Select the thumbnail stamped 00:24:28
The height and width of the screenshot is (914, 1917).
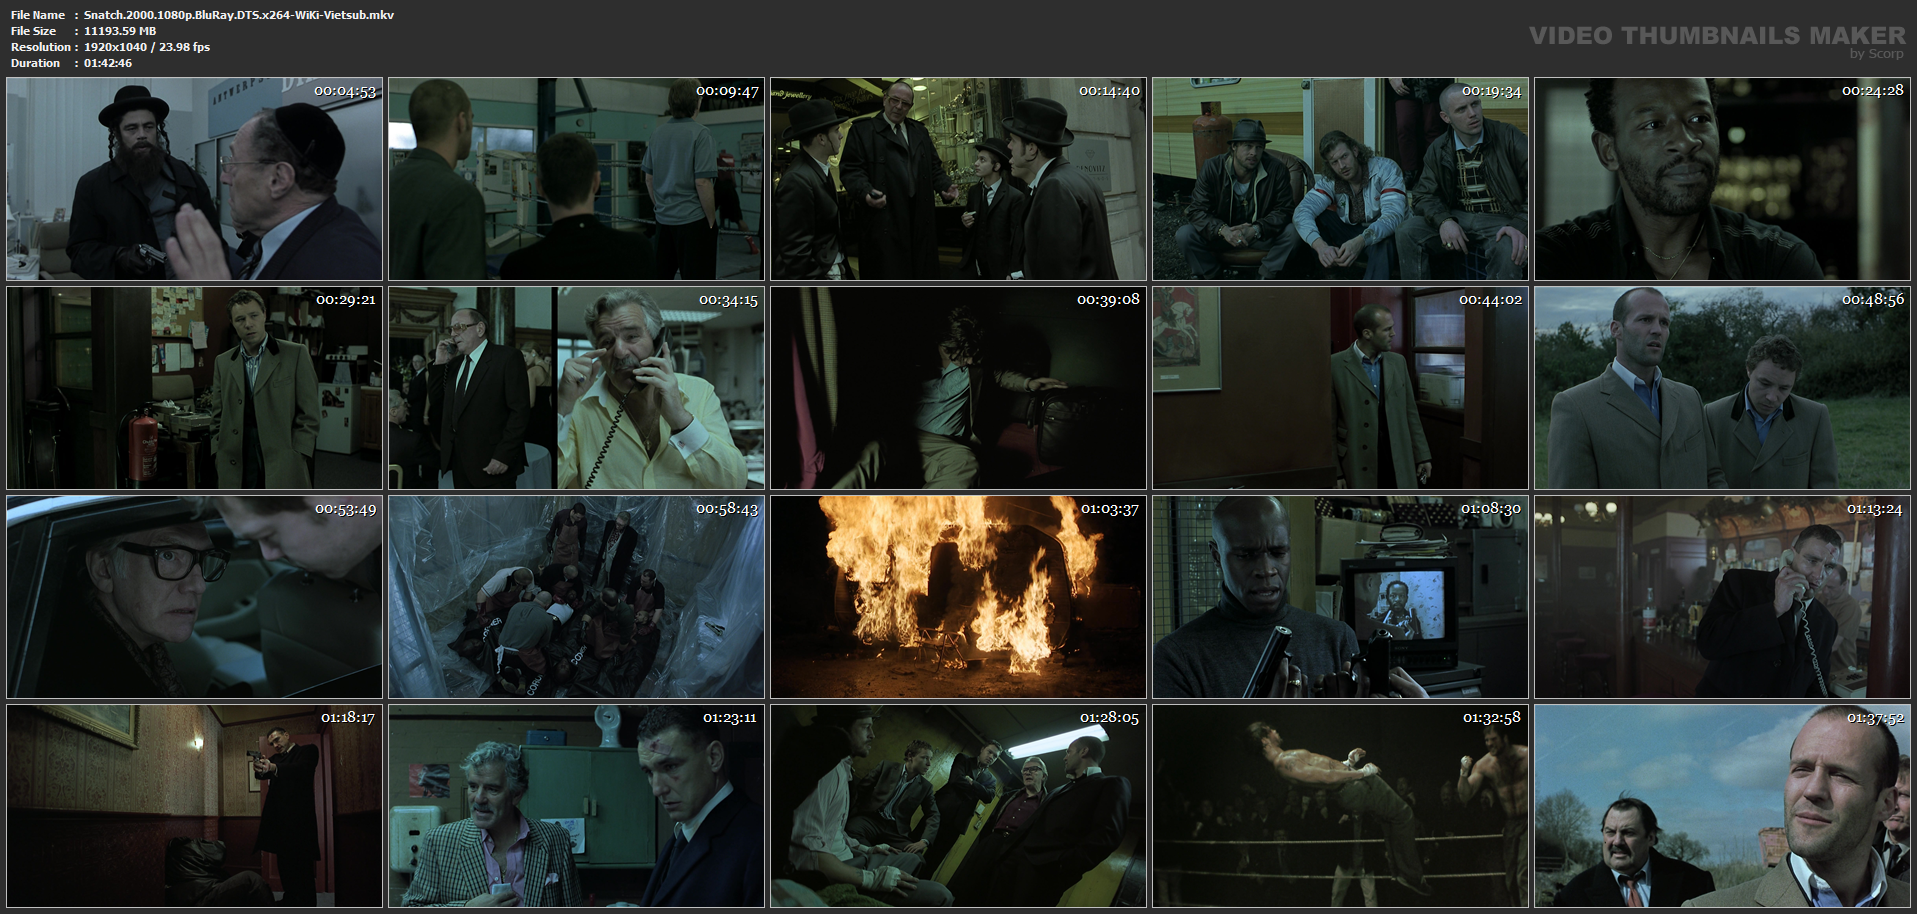click(x=1722, y=179)
